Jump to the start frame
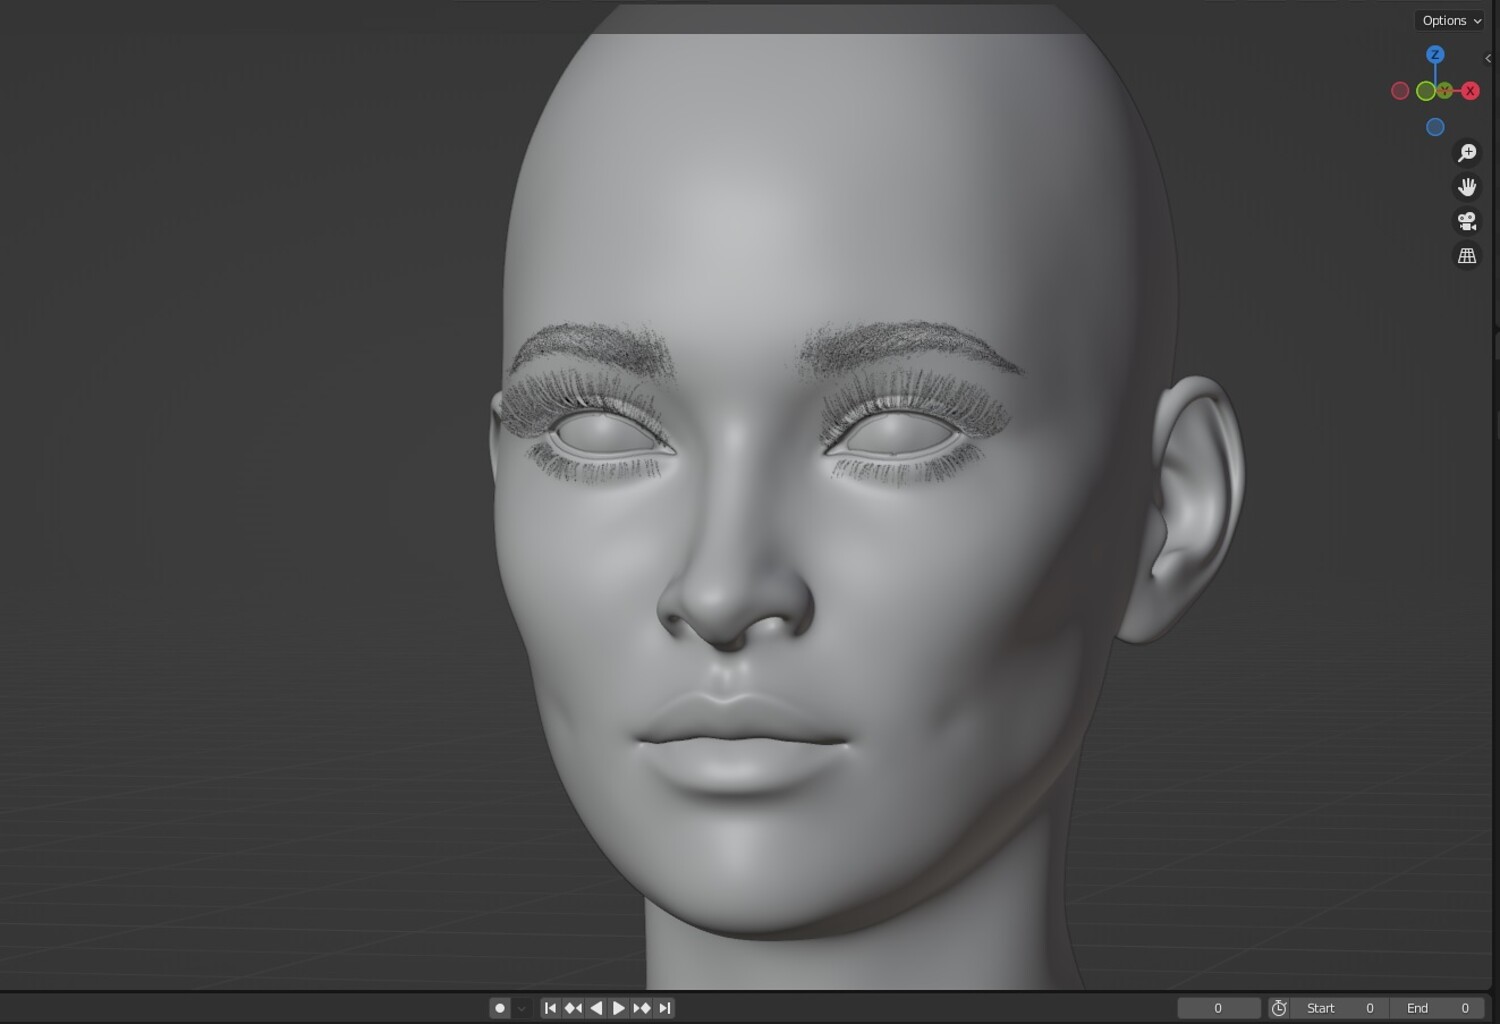Image resolution: width=1500 pixels, height=1024 pixels. tap(550, 1008)
